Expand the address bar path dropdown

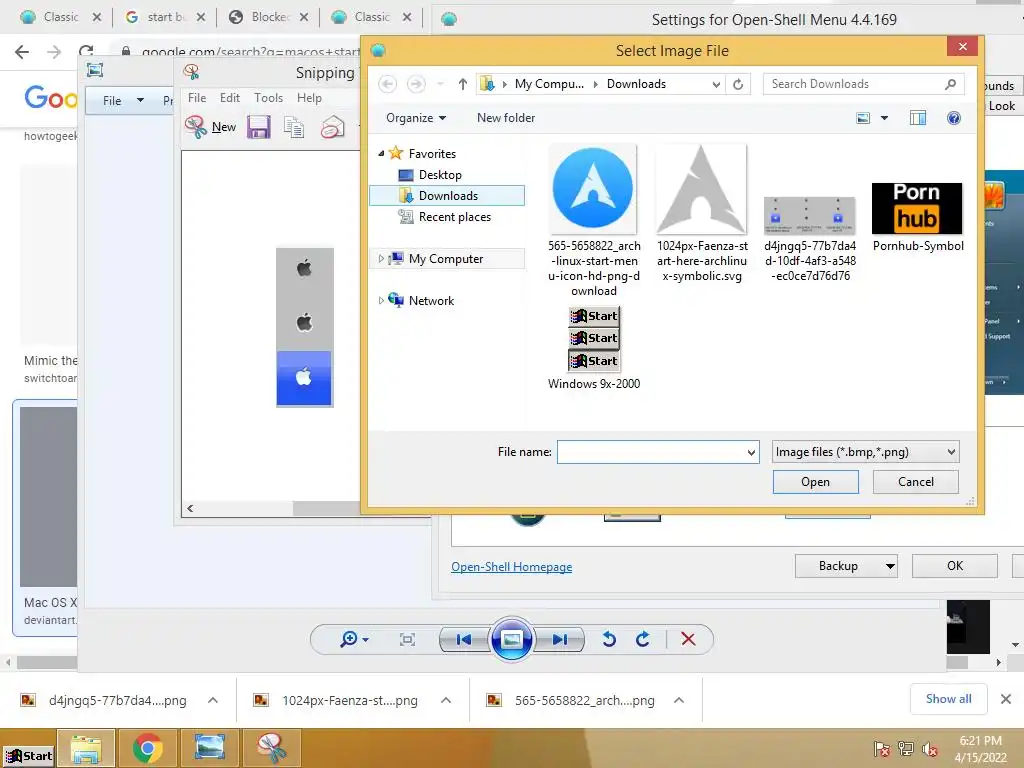[716, 84]
